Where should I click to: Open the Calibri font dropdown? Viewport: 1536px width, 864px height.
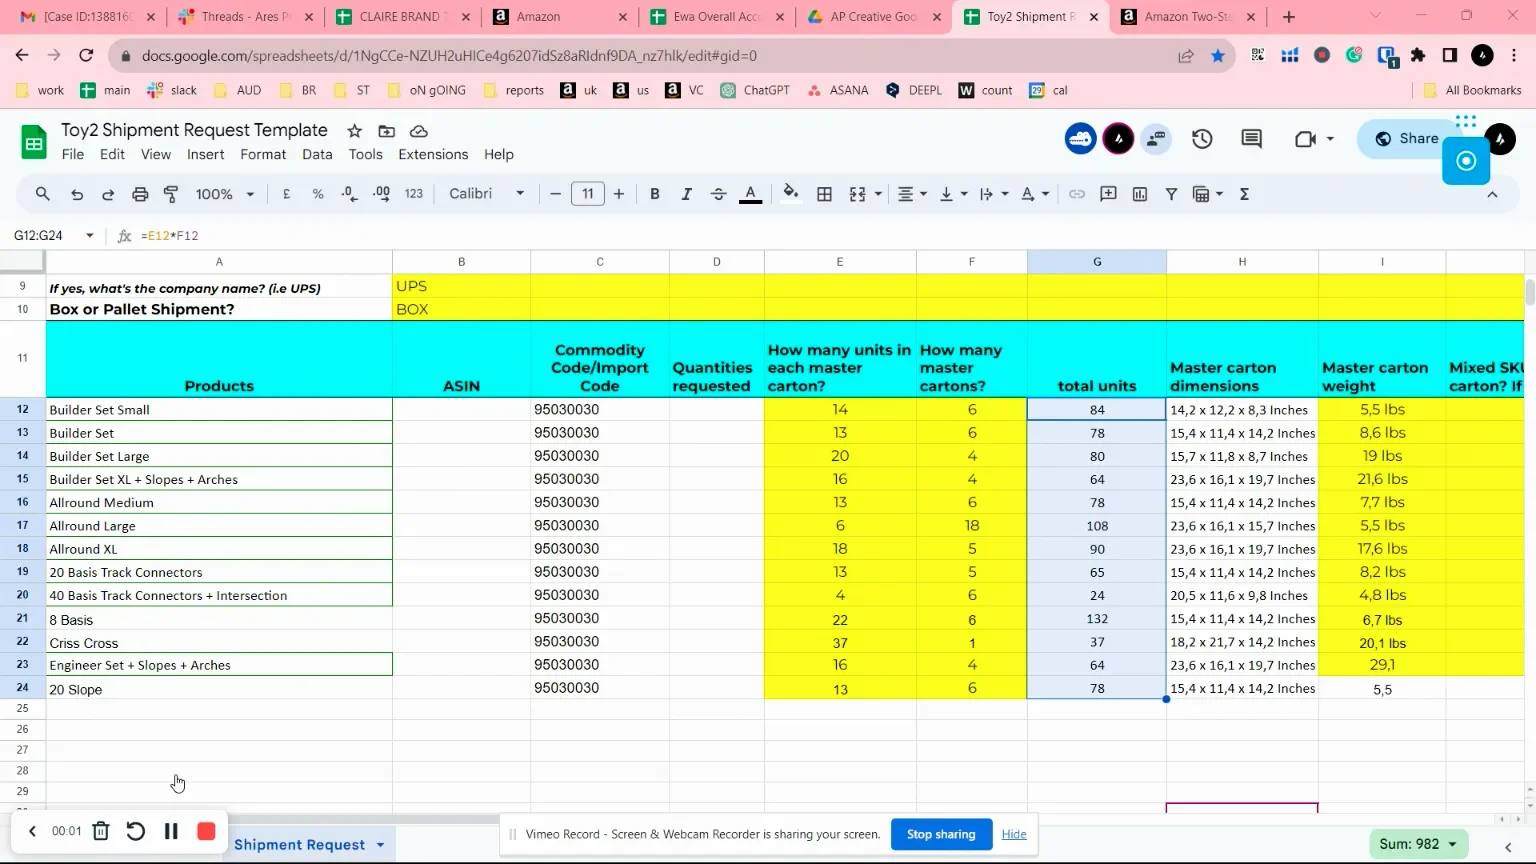point(486,194)
